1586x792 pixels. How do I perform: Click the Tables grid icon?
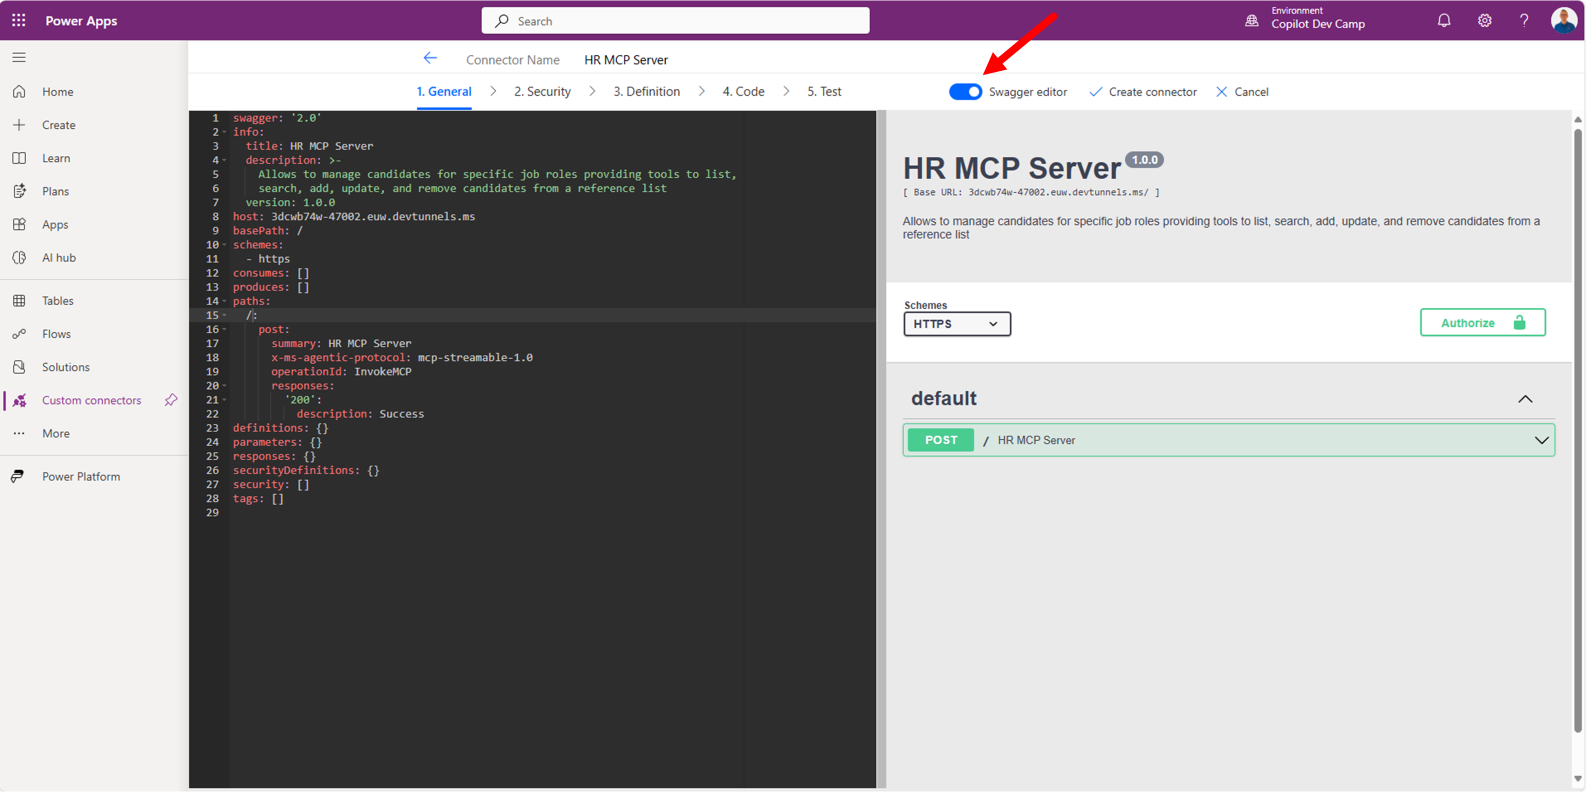pos(19,300)
